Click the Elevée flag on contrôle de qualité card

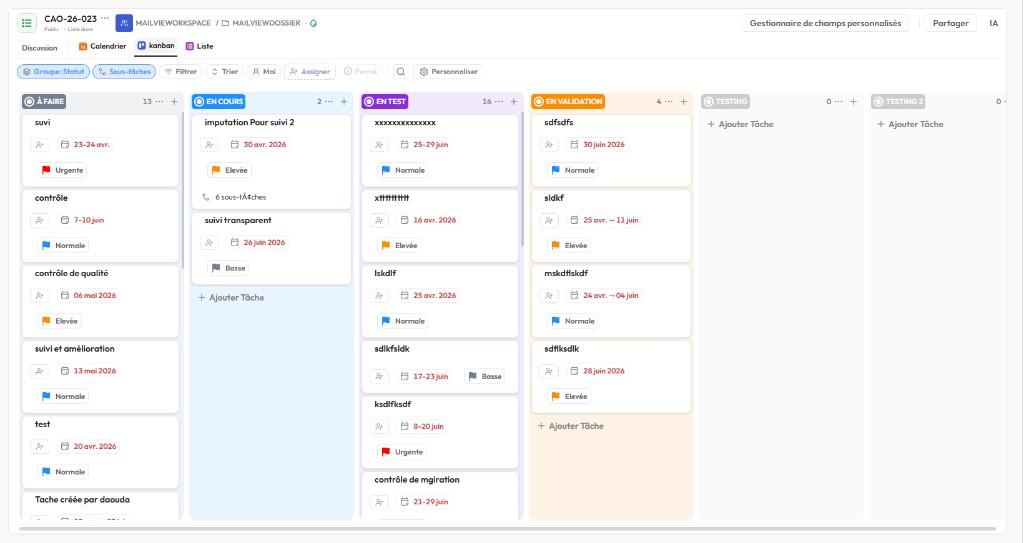pos(59,321)
